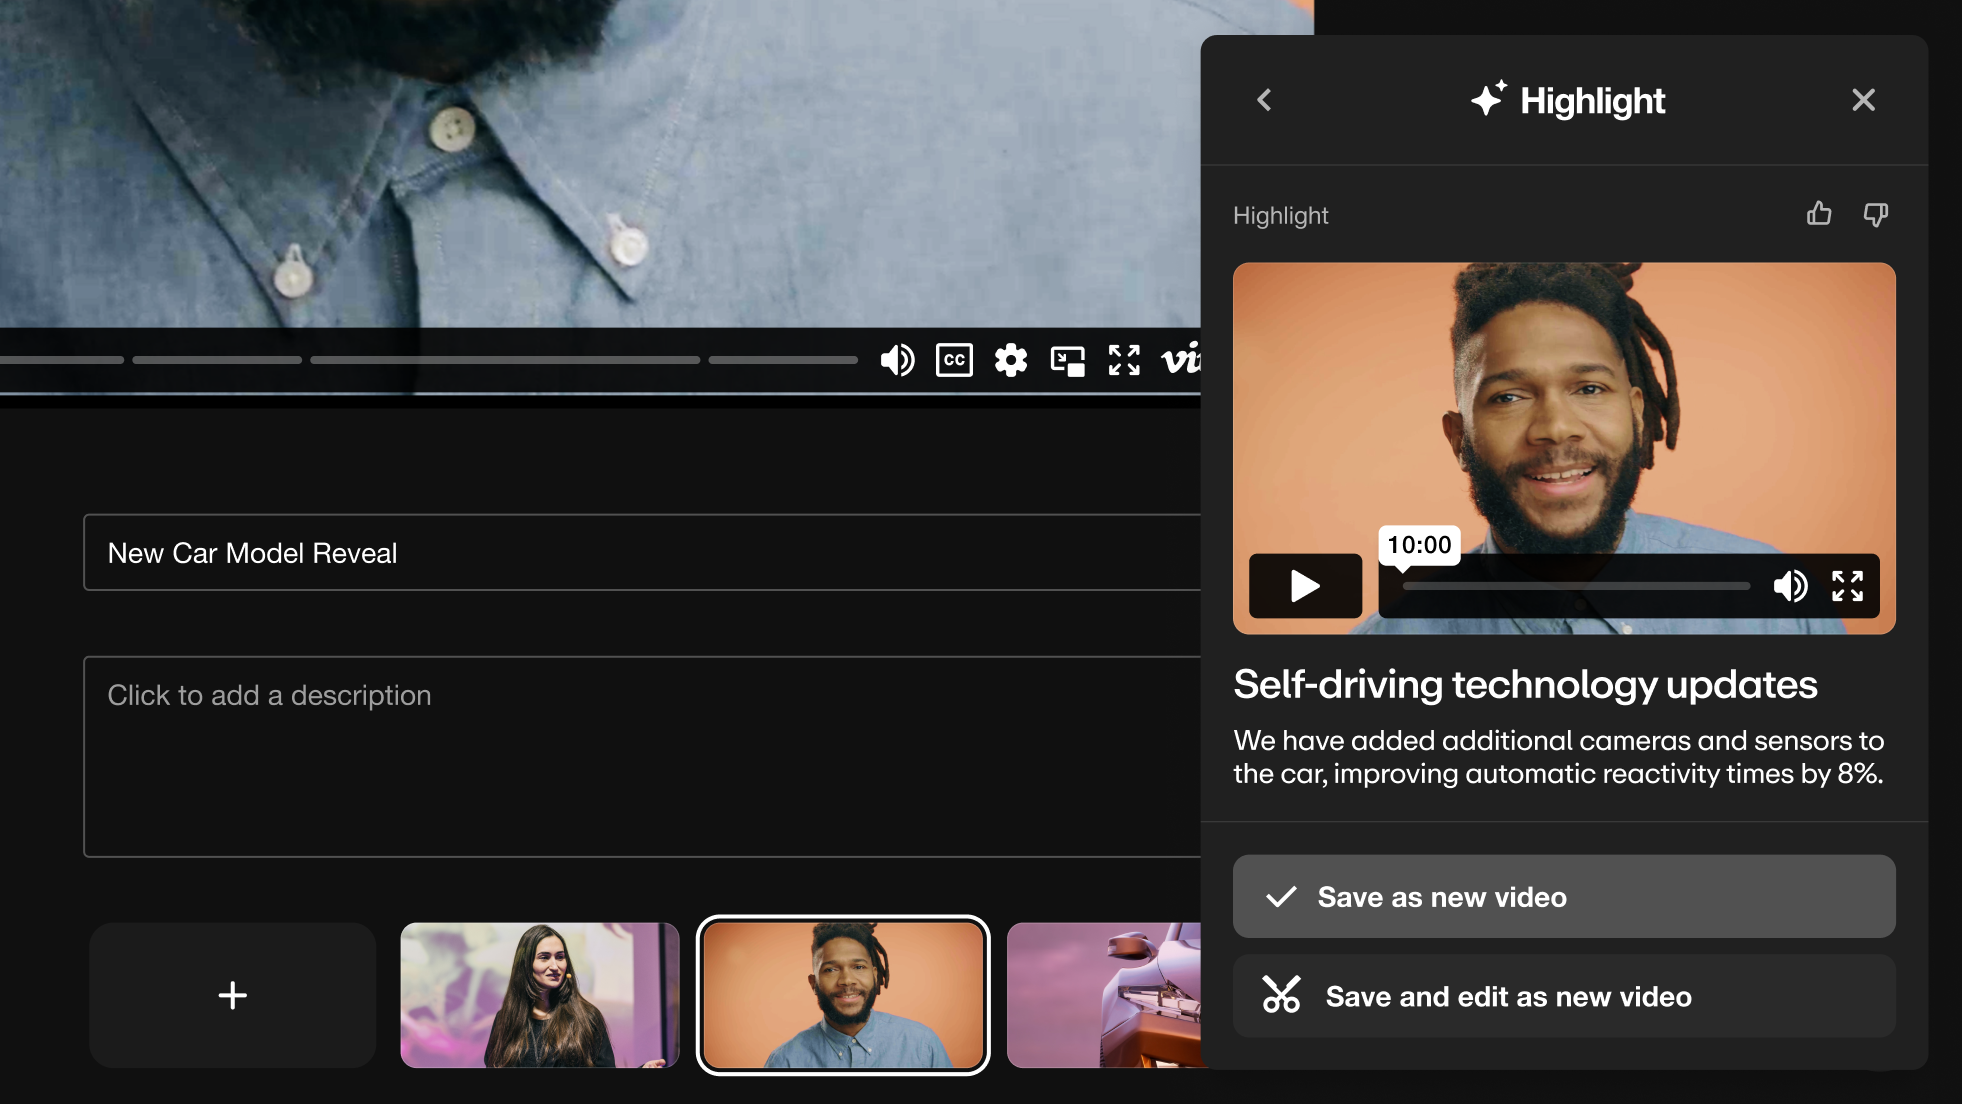Viewport: 1962px width, 1104px height.
Task: Go back using the Highlight panel chevron
Action: click(x=1264, y=100)
